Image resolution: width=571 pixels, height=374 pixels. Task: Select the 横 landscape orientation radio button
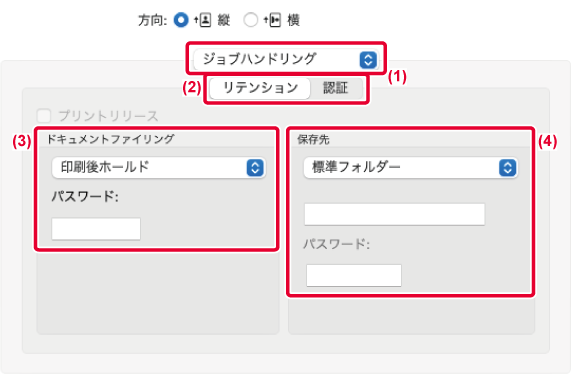251,20
